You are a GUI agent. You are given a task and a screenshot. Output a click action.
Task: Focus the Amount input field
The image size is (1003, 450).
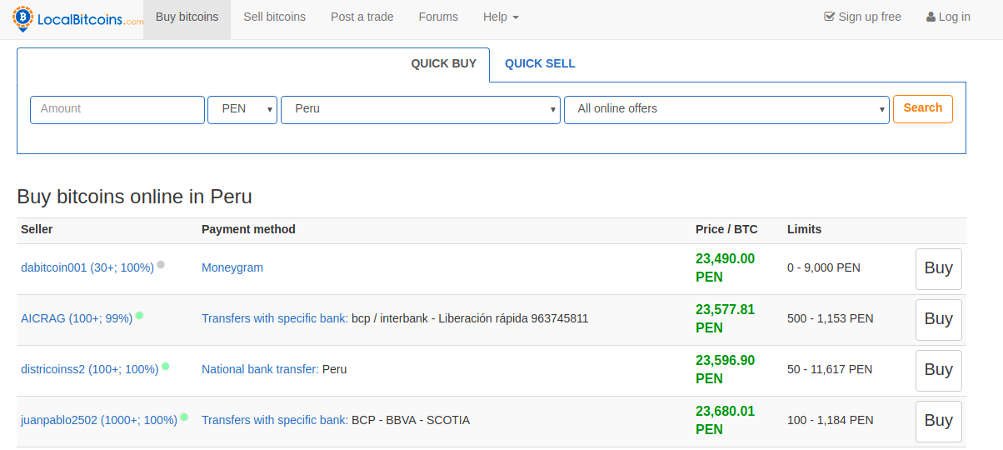(117, 109)
